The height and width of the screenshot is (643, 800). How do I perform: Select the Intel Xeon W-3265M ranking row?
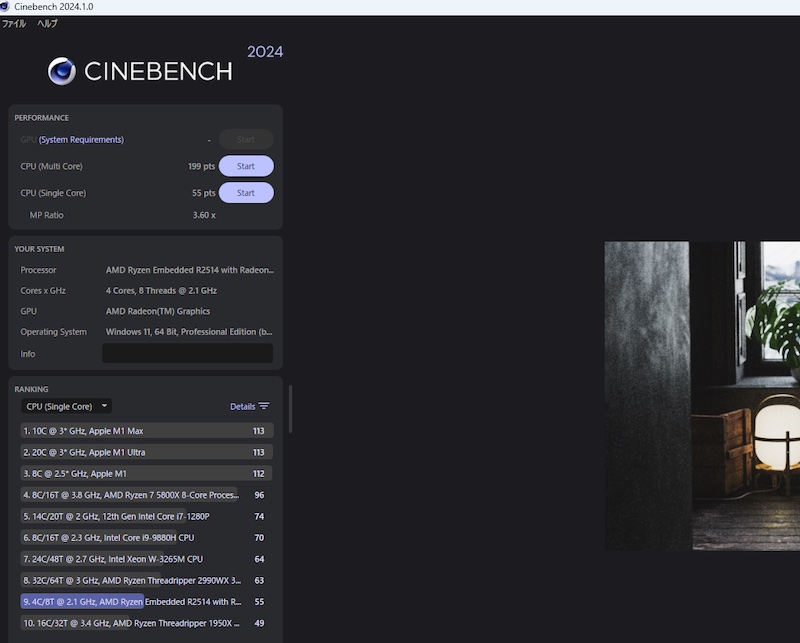[x=147, y=559]
